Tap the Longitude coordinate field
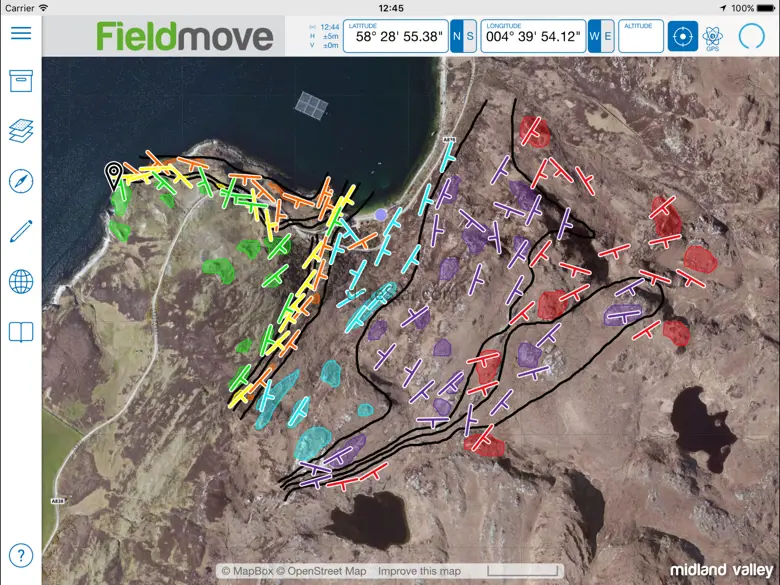Viewport: 780px width, 585px height. (533, 36)
